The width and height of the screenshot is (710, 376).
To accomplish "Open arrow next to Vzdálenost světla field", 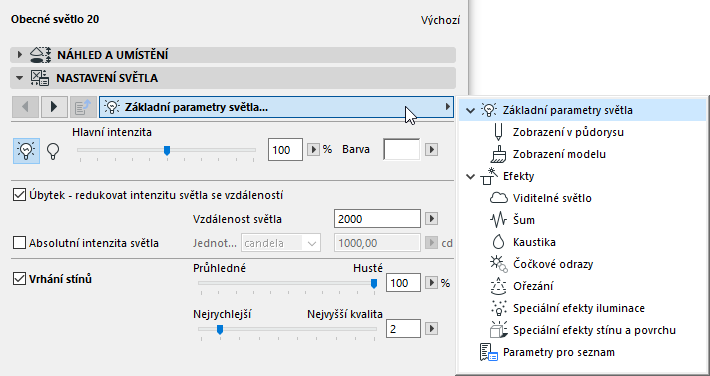I will 432,219.
